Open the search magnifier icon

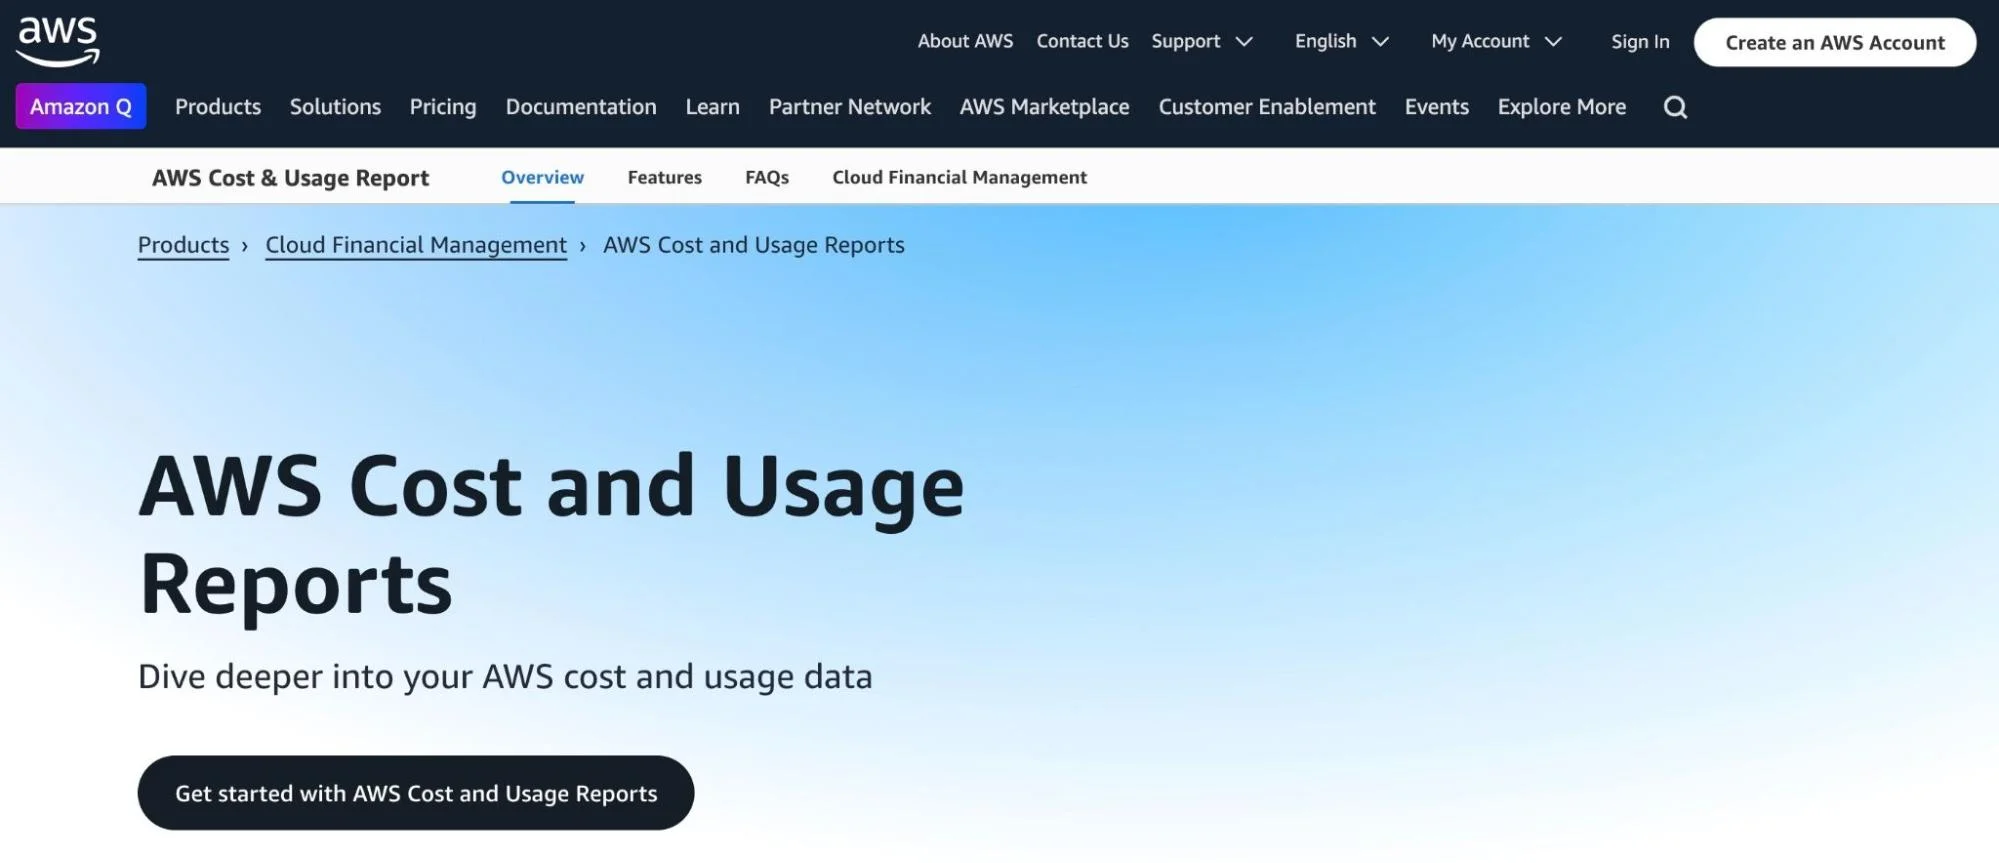tap(1675, 107)
